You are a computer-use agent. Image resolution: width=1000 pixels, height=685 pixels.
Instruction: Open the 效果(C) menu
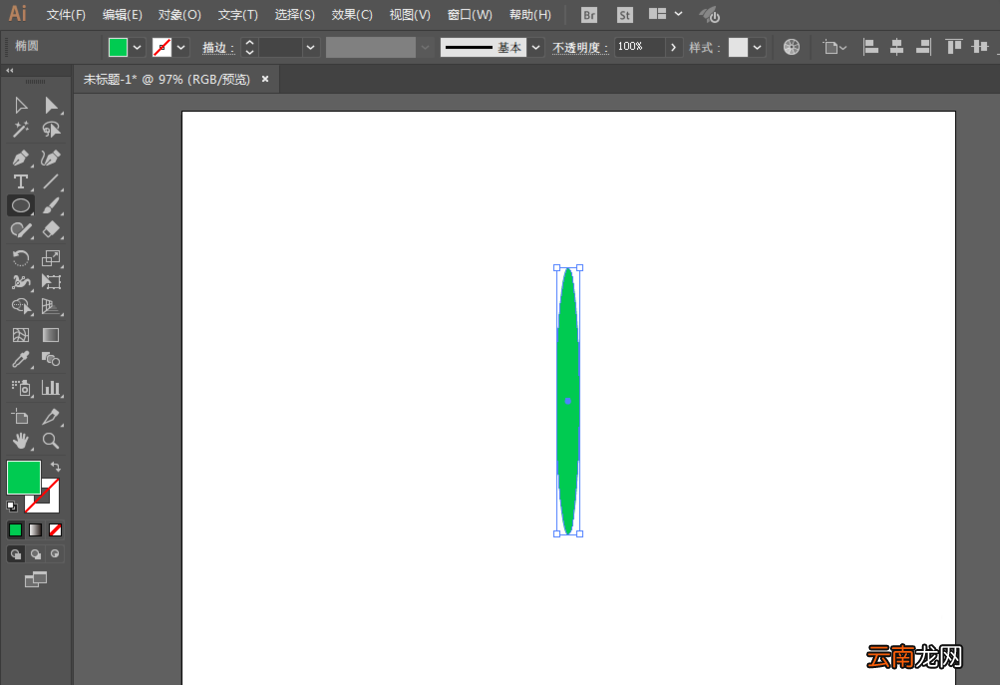tap(352, 15)
